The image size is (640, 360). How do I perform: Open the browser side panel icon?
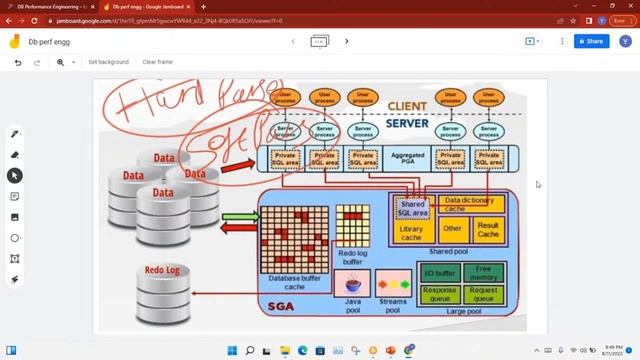click(x=589, y=21)
